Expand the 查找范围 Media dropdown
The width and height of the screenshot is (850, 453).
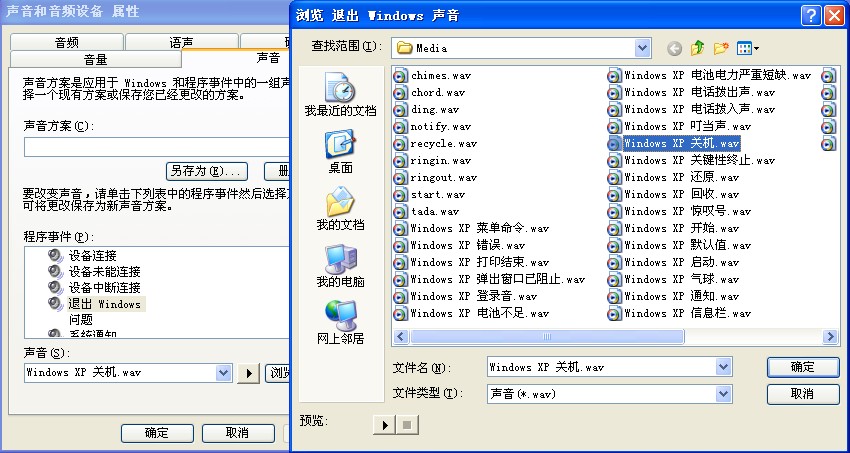(x=642, y=48)
